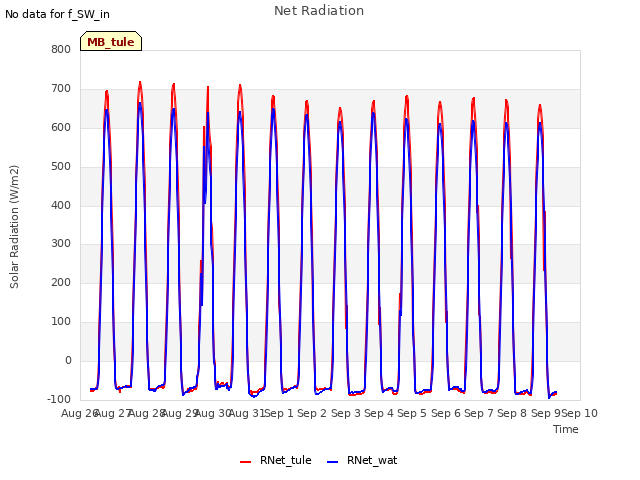Click the 700 y-axis tick label

pyautogui.click(x=61, y=89)
